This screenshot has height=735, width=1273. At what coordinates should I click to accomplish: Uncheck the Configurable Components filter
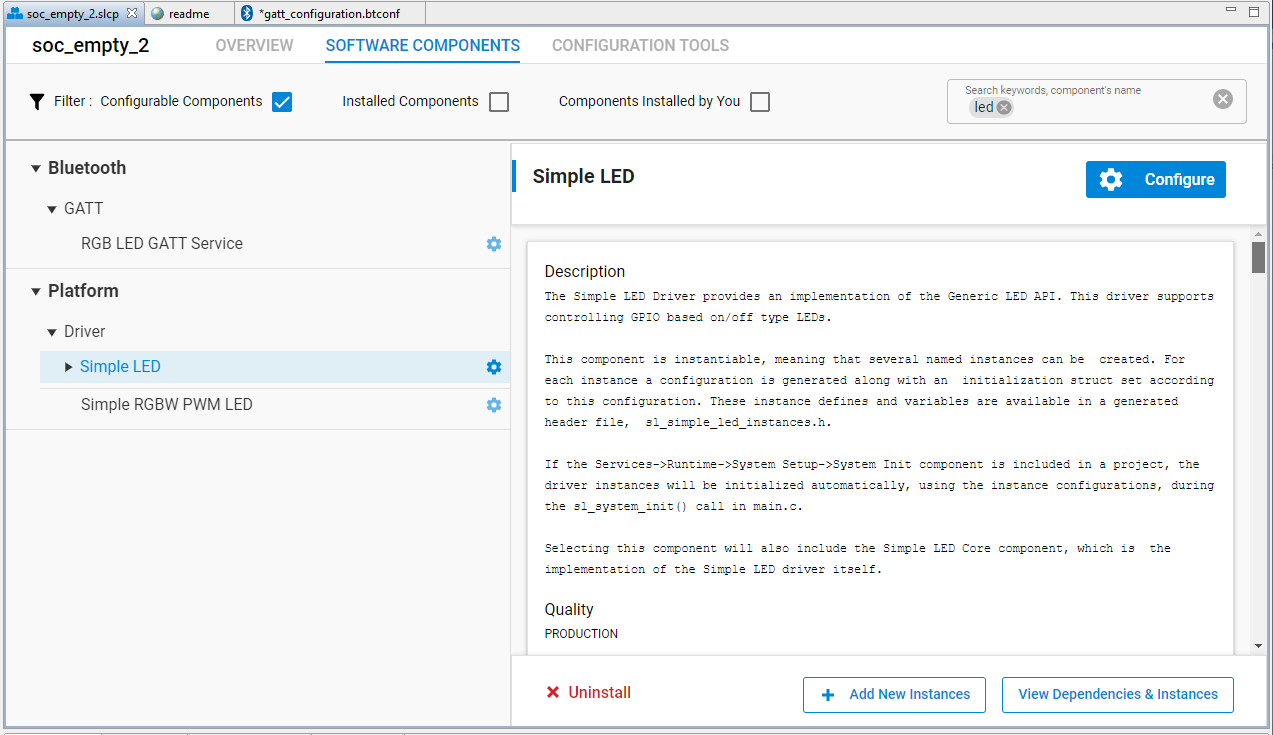281,101
